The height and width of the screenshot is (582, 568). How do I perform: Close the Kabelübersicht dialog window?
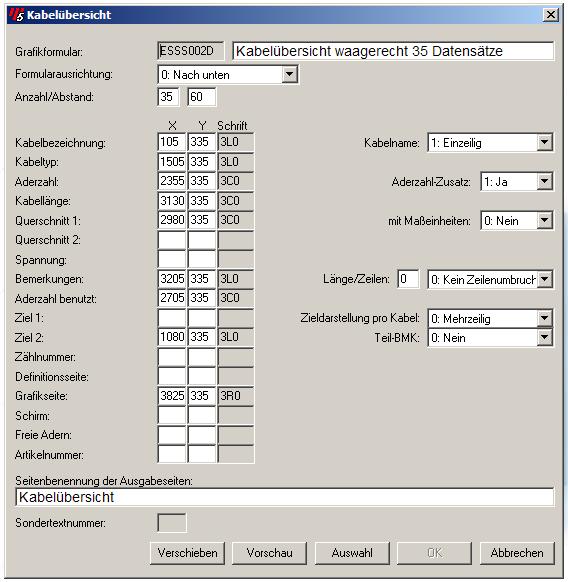click(551, 15)
